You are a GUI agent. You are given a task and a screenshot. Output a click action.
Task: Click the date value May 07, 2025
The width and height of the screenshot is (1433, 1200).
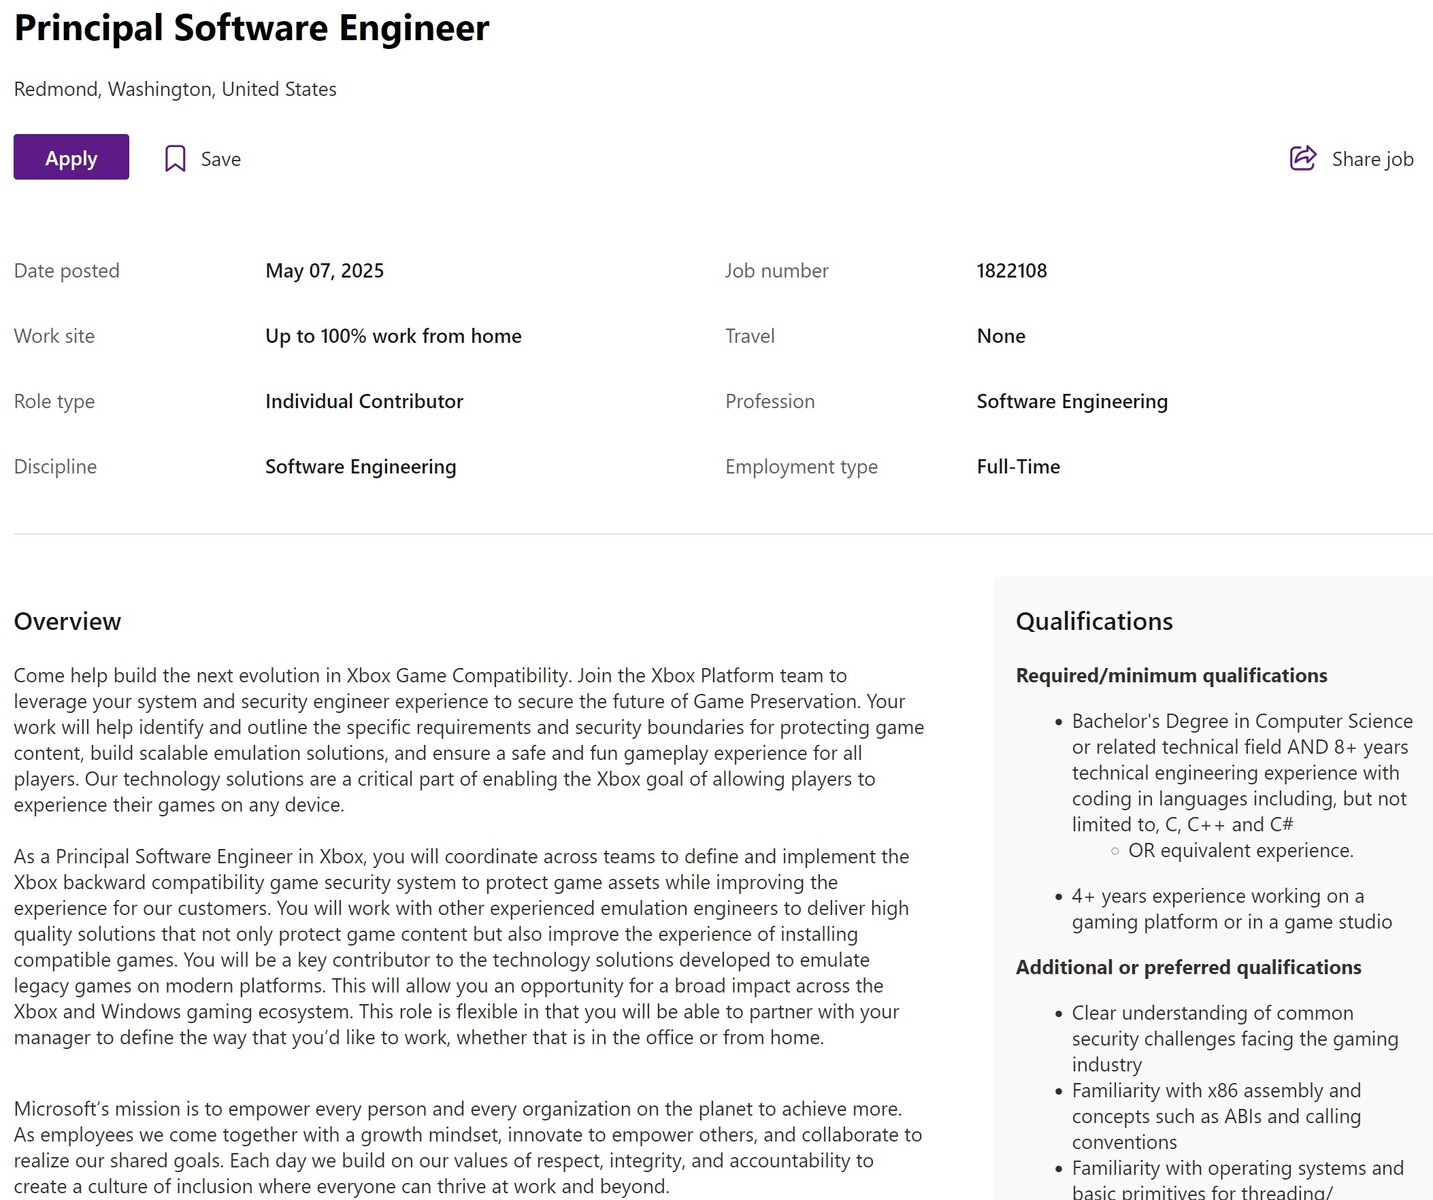point(325,271)
